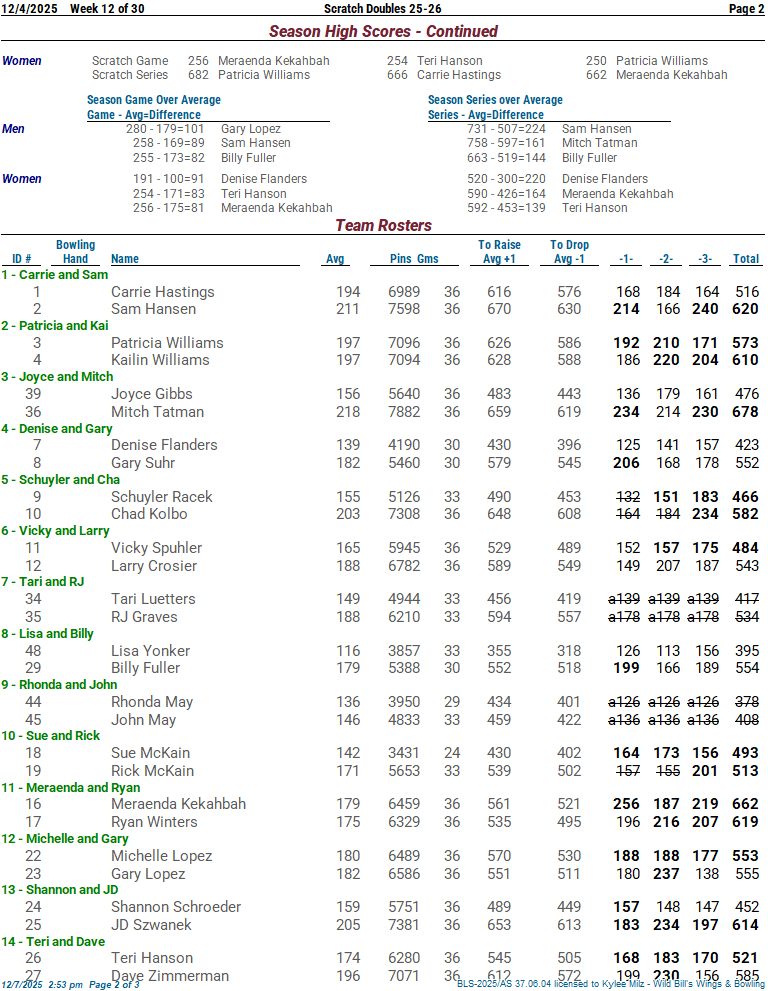The width and height of the screenshot is (768, 991).
Task: Click the 'Page 2' header label
Action: [x=747, y=8]
